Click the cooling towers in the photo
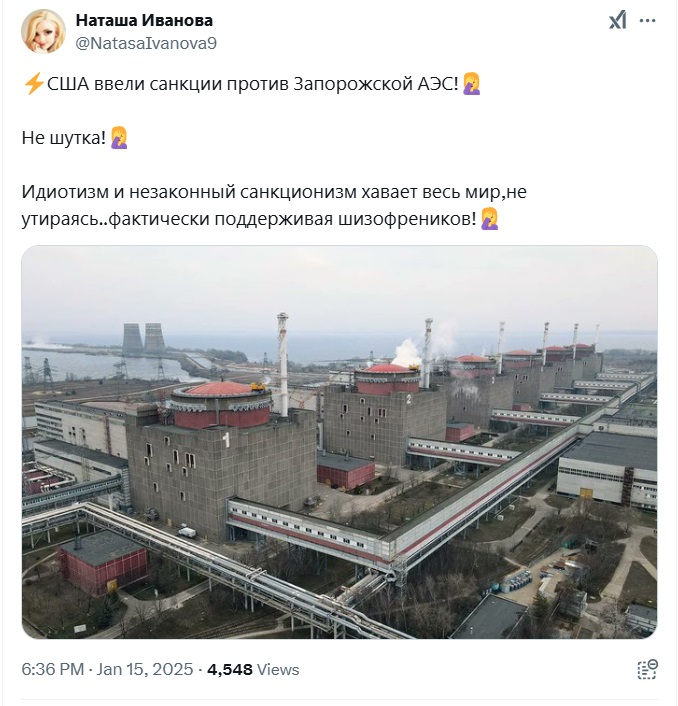The image size is (678, 706). click(144, 339)
